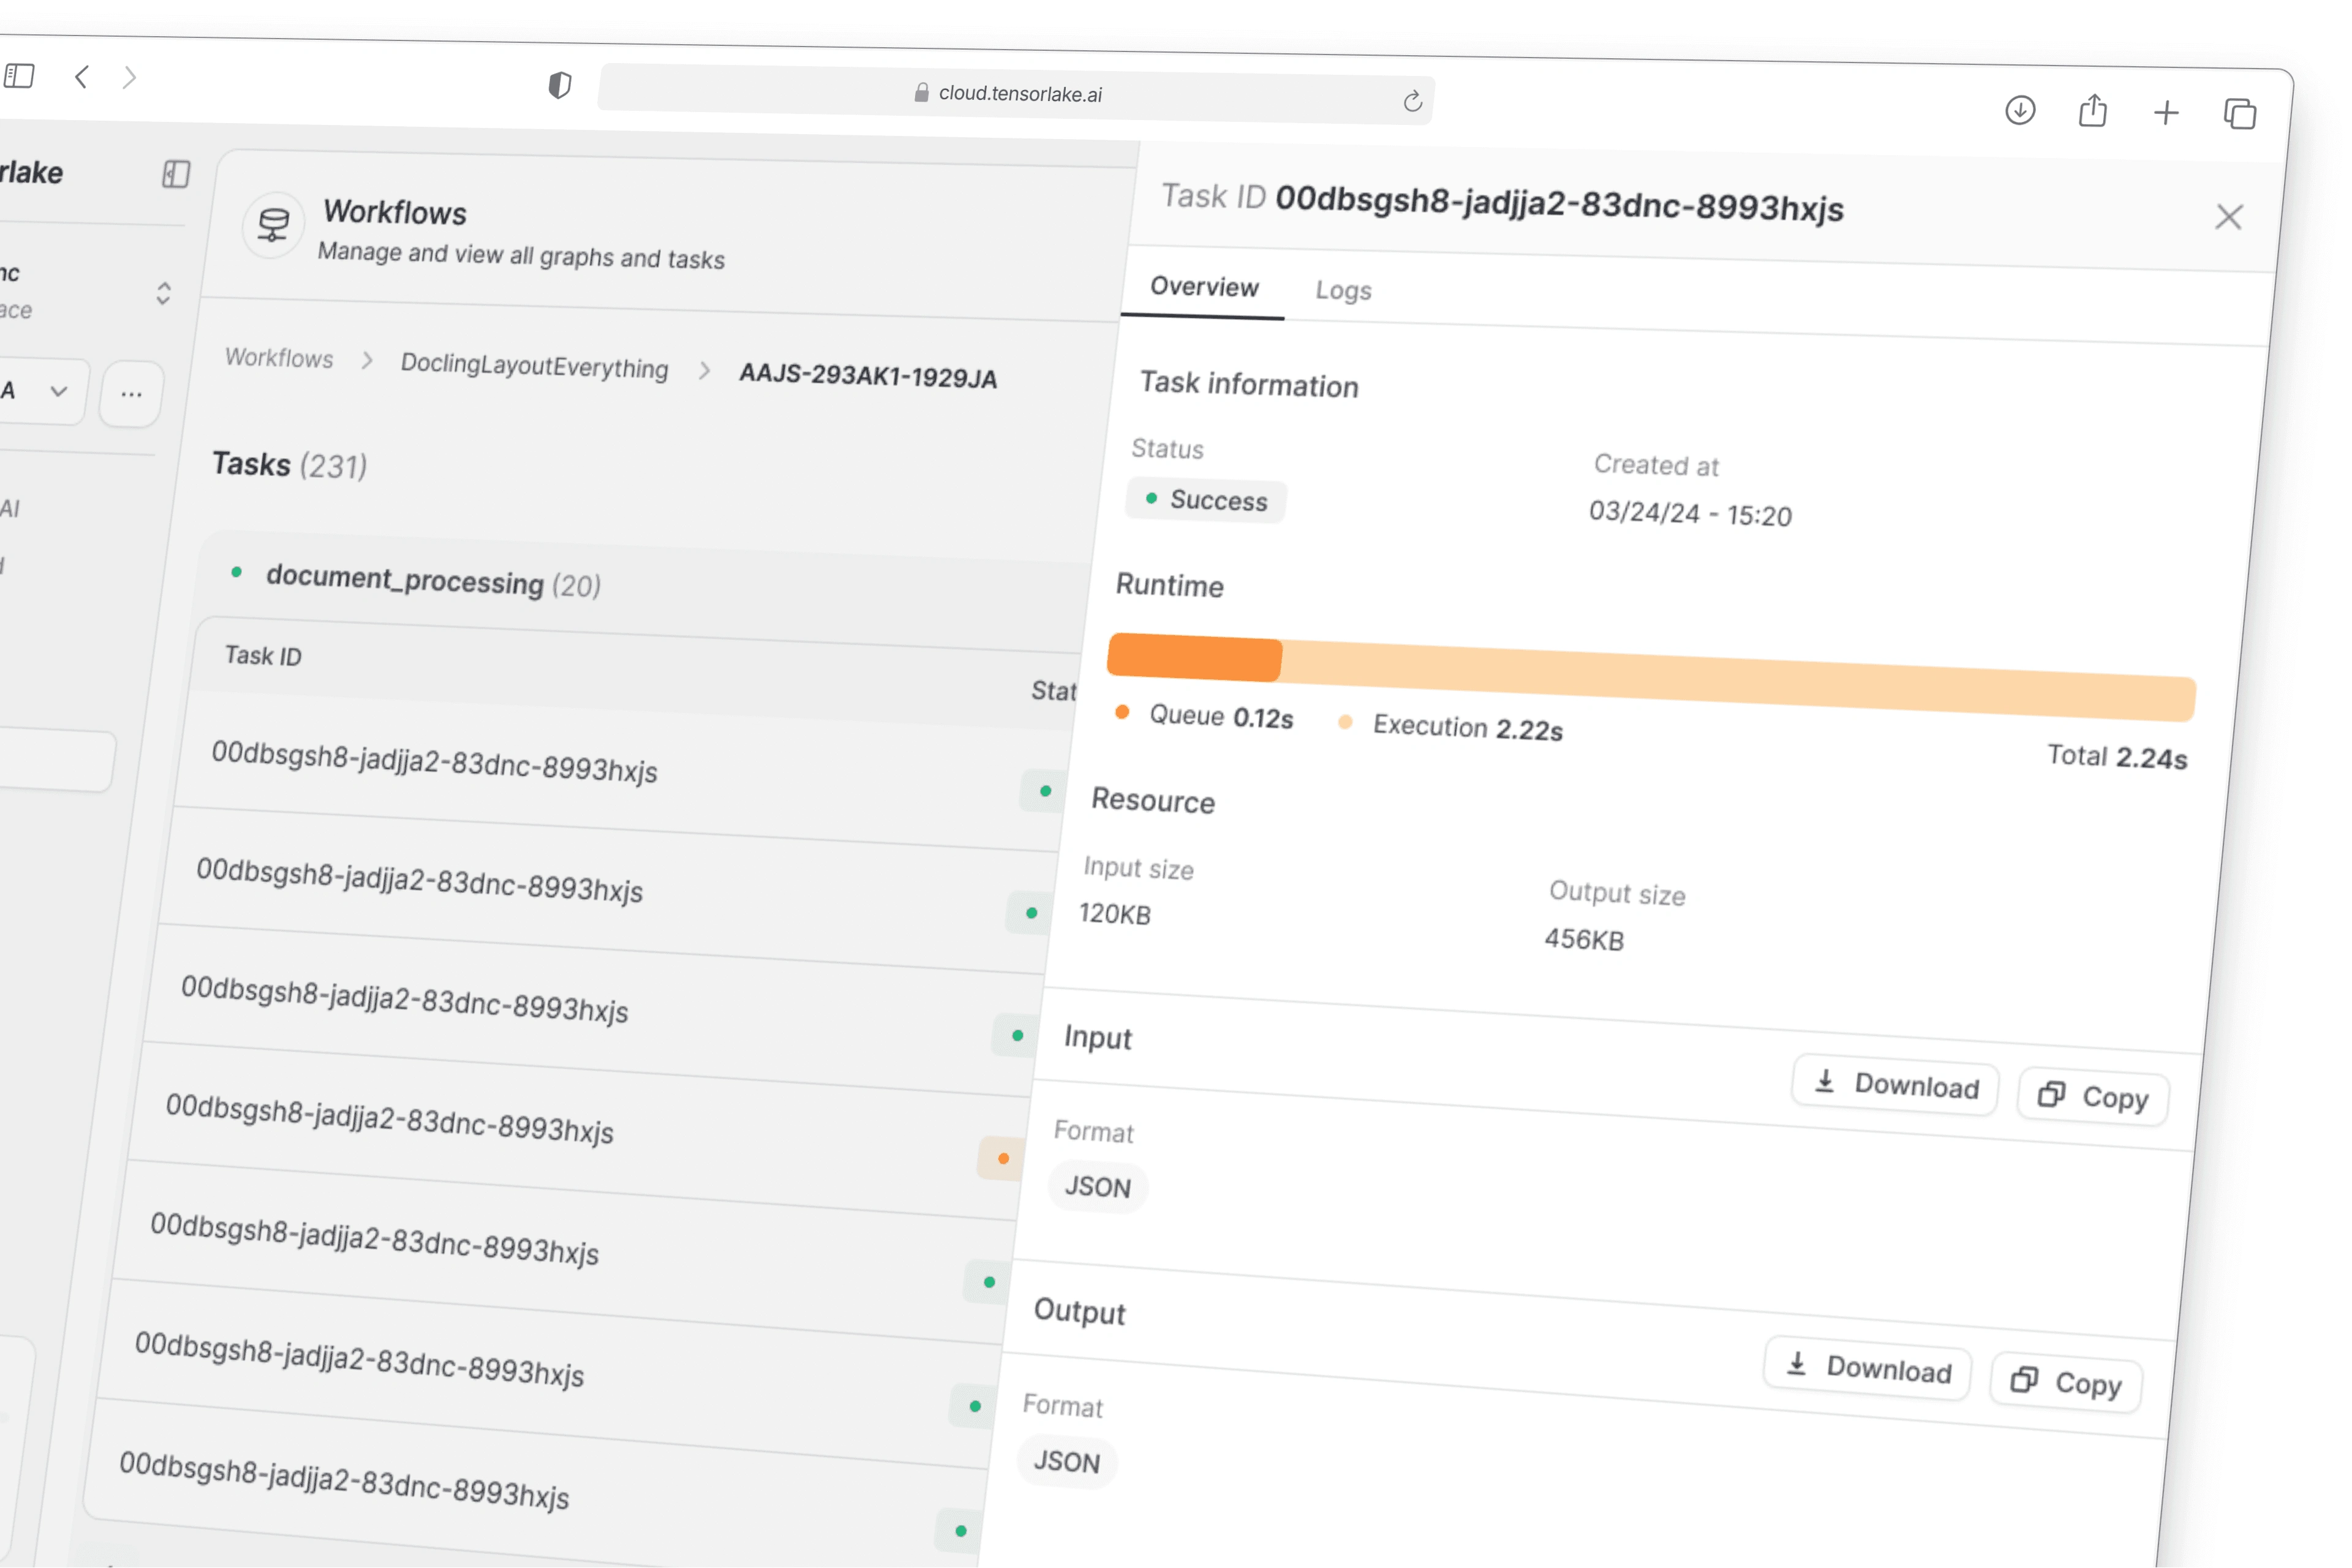Select the Overview tab
Screen dimensions: 2352x1568
1204,286
